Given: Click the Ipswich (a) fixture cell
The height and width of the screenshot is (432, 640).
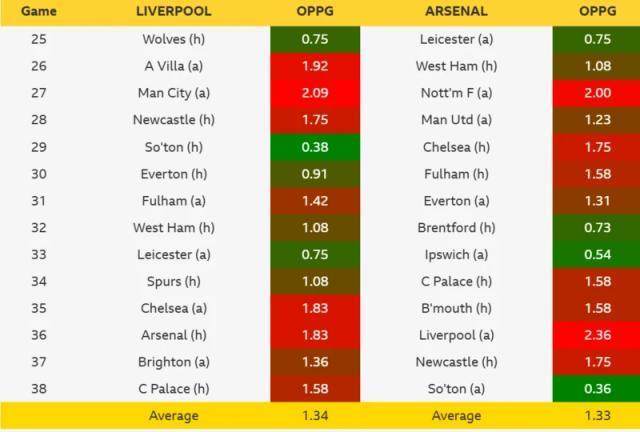Looking at the screenshot, I should 456,254.
